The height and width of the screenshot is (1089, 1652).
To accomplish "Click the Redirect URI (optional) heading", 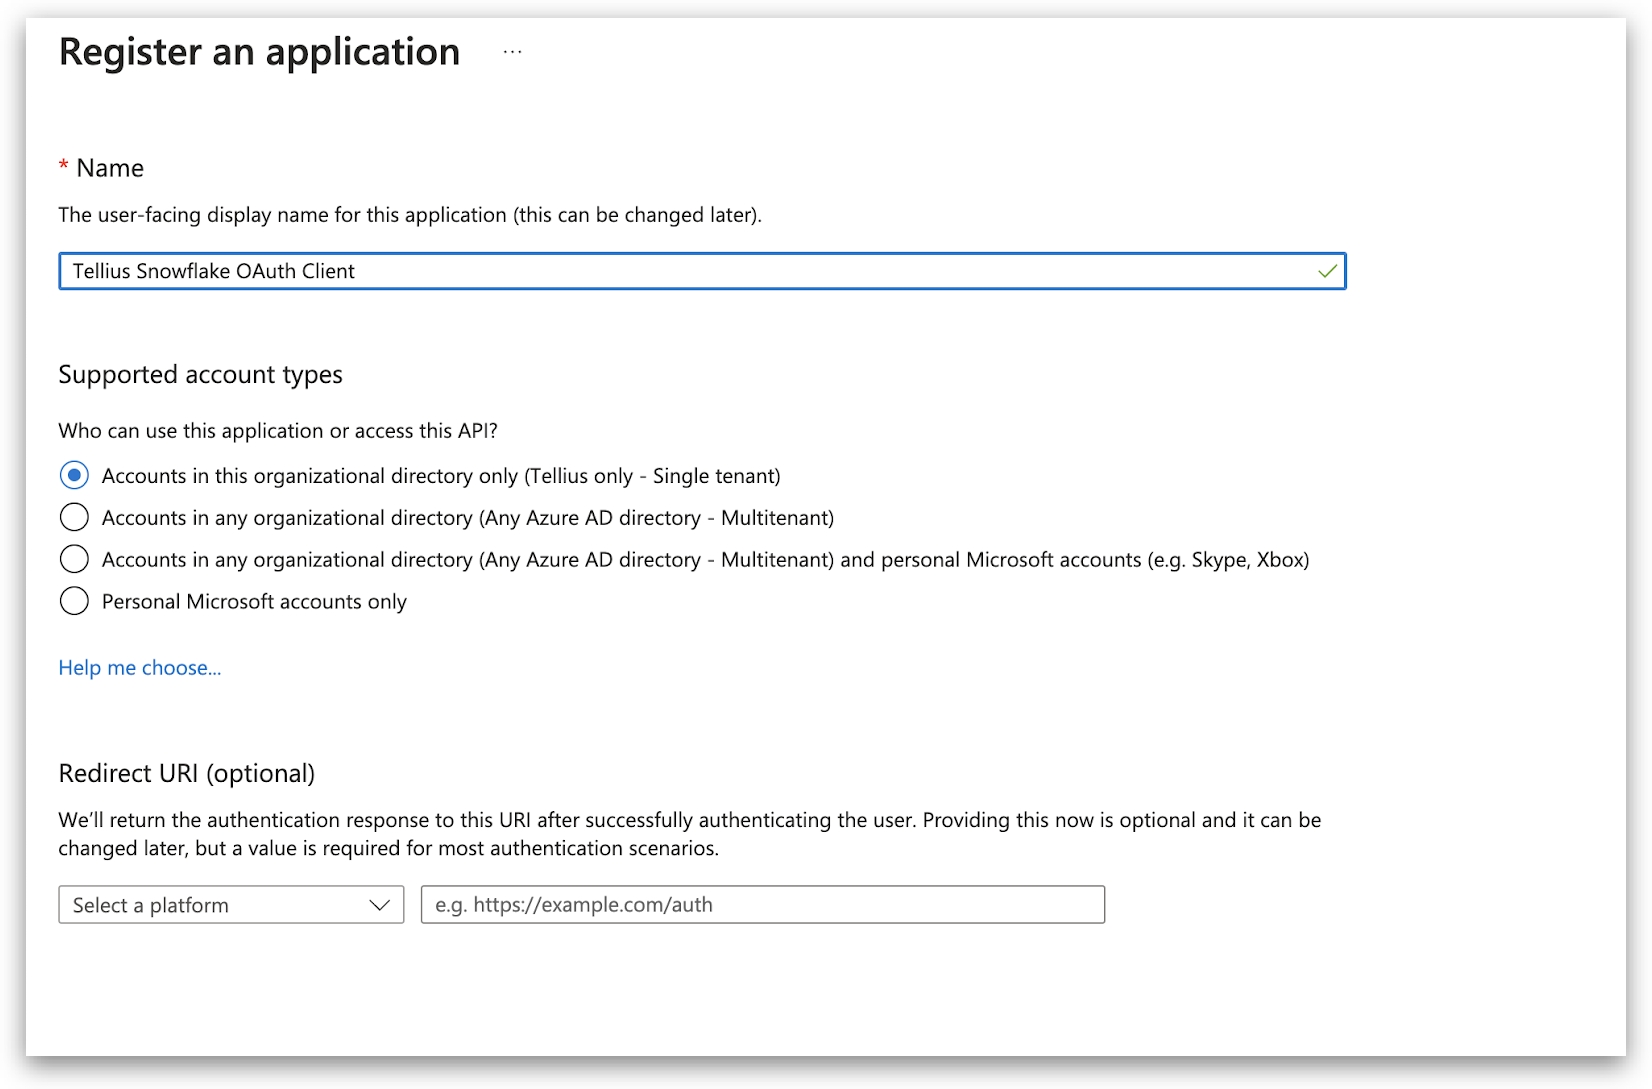I will 186,773.
